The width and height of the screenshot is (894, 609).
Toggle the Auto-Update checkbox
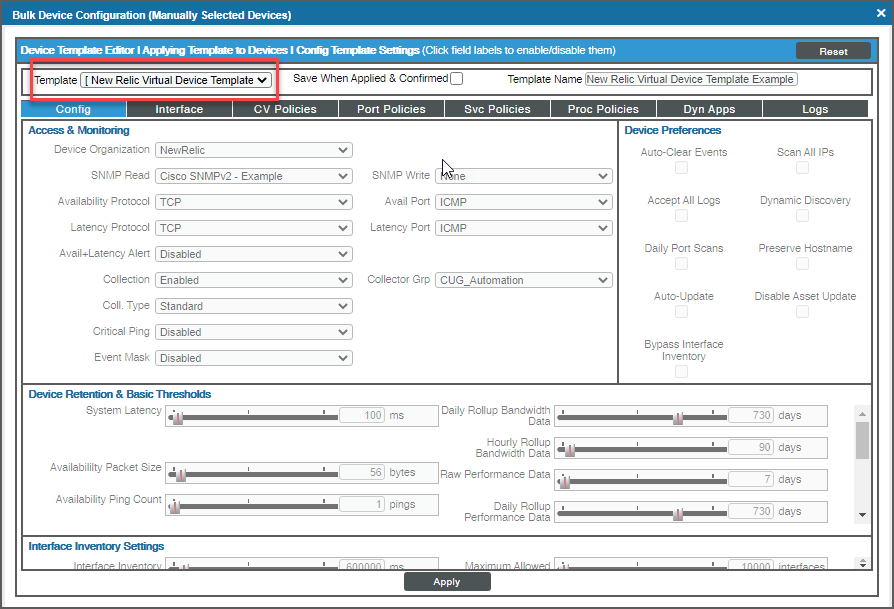coord(681,311)
